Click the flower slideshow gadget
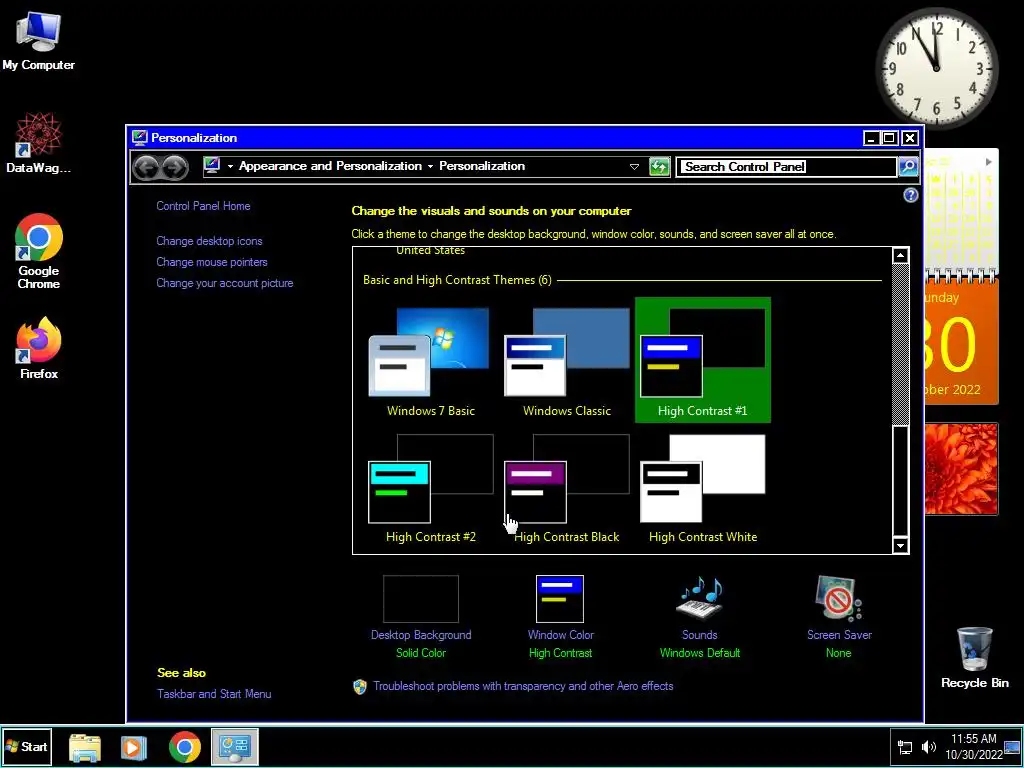The width and height of the screenshot is (1024, 768). [x=961, y=469]
